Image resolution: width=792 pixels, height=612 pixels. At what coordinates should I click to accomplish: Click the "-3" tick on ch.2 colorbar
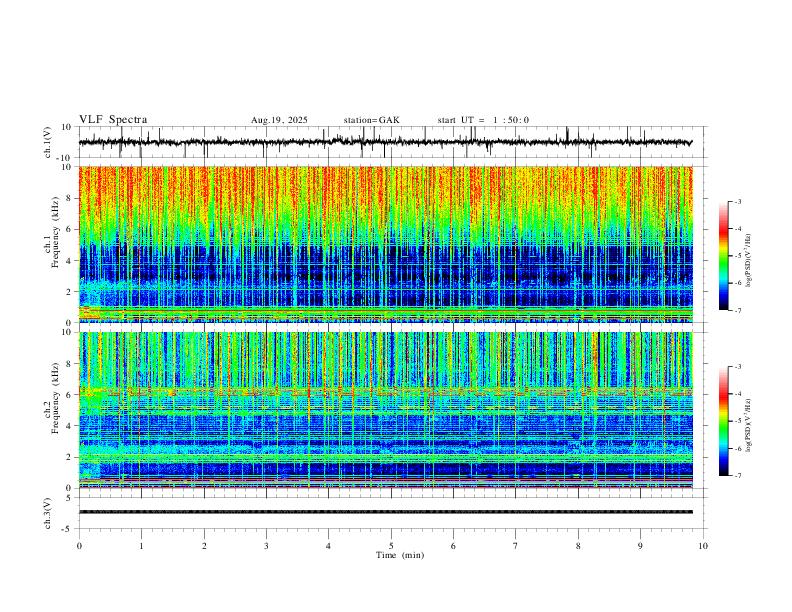coord(738,367)
